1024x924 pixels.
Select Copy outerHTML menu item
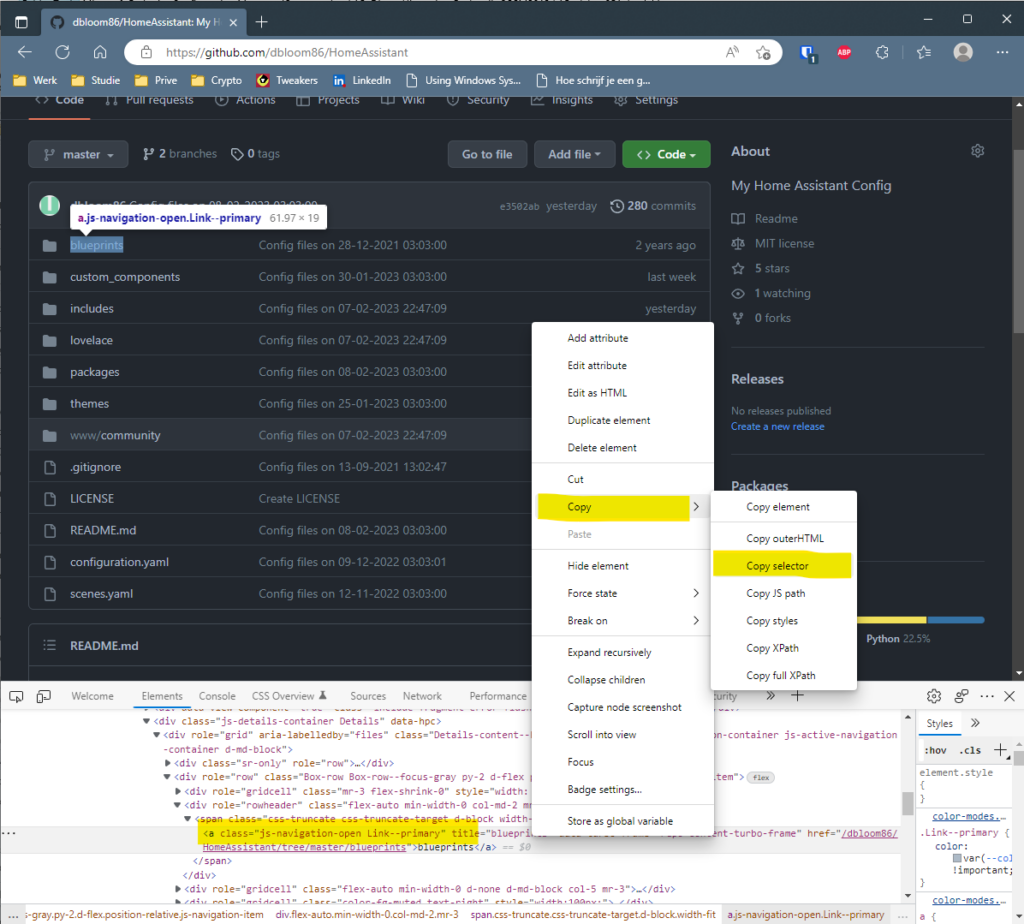pyautogui.click(x=783, y=538)
